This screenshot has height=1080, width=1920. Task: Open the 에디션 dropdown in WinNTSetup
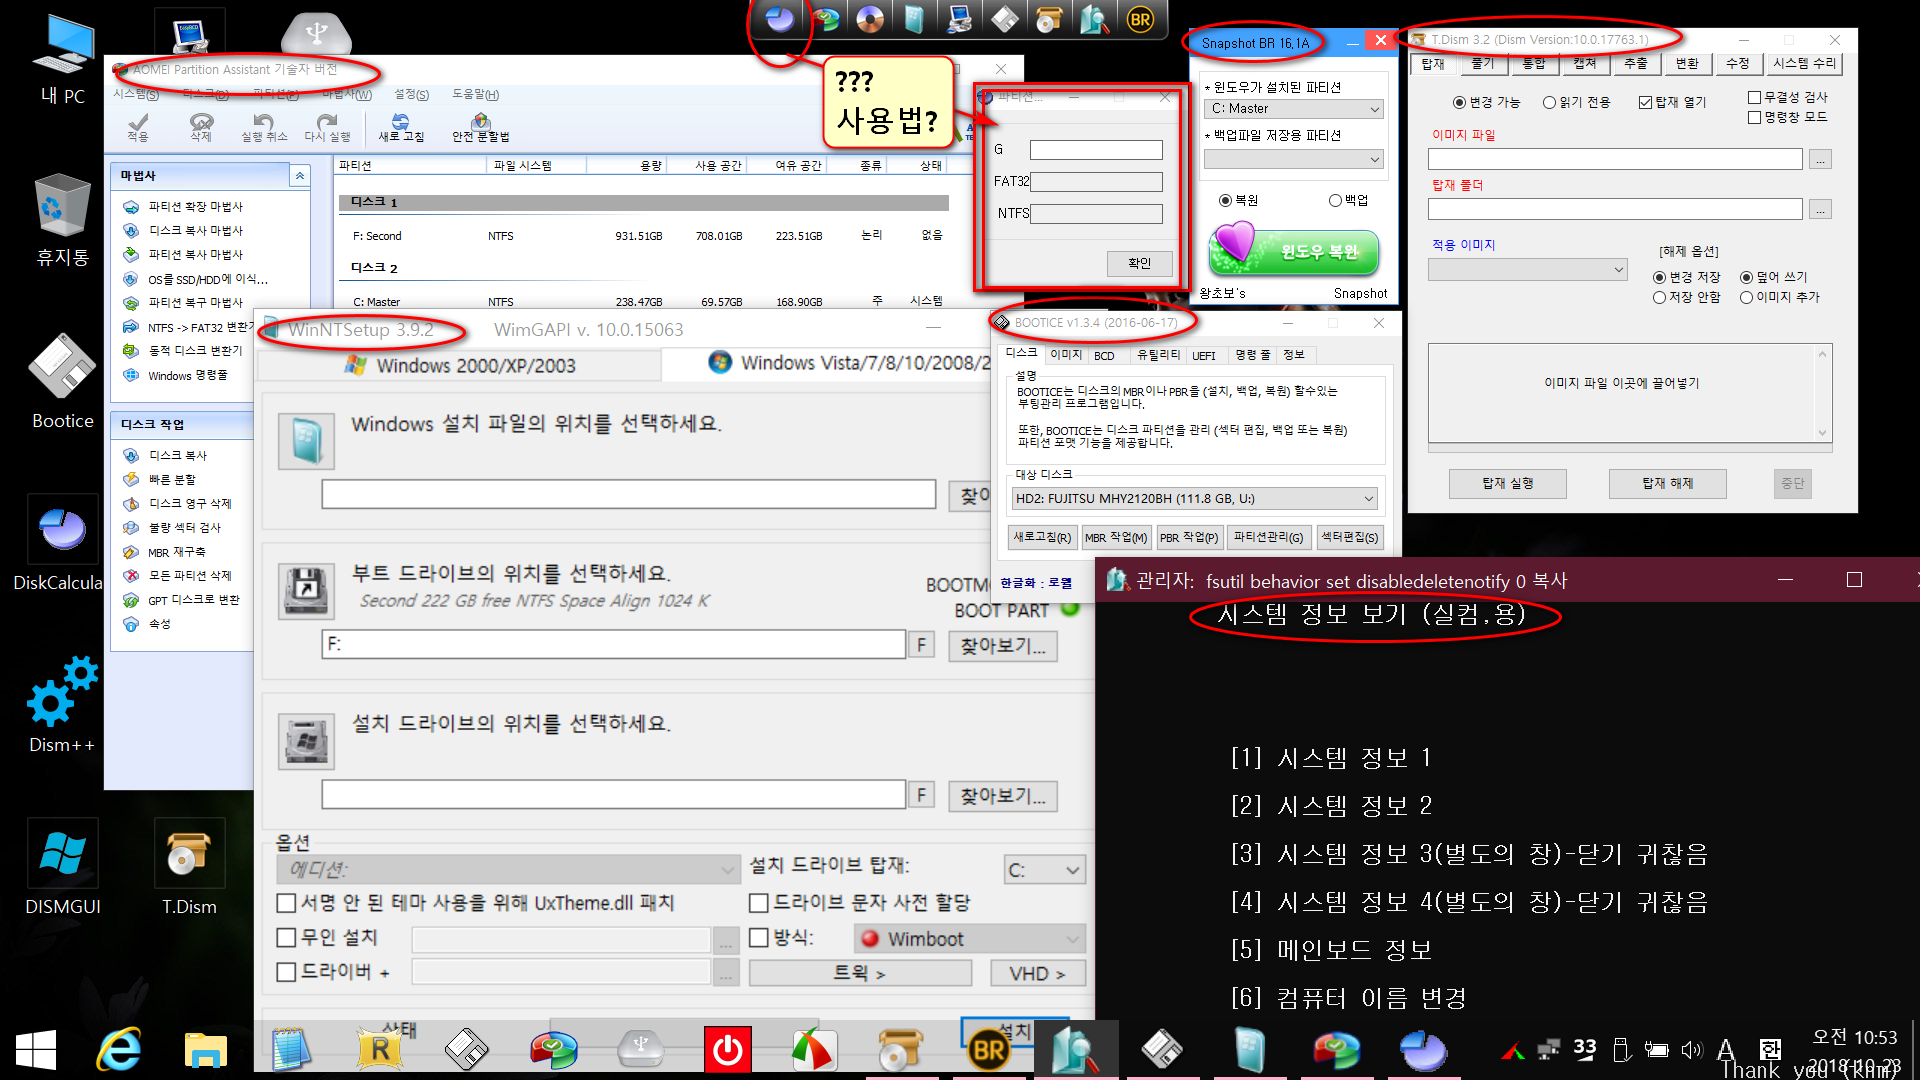tap(508, 870)
